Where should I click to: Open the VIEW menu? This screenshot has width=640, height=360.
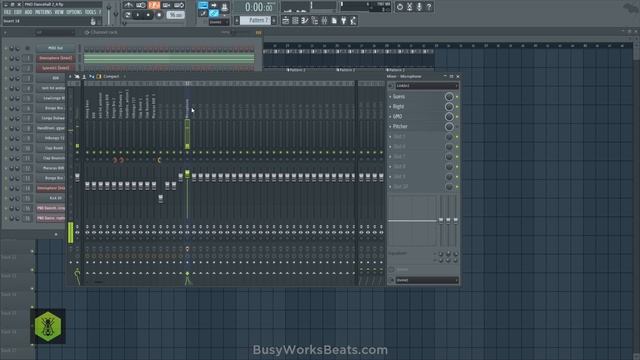pyautogui.click(x=59, y=13)
